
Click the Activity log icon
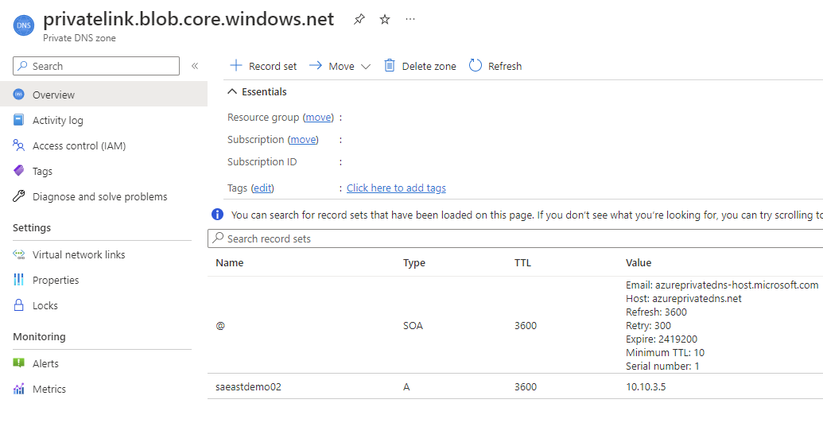pos(18,120)
